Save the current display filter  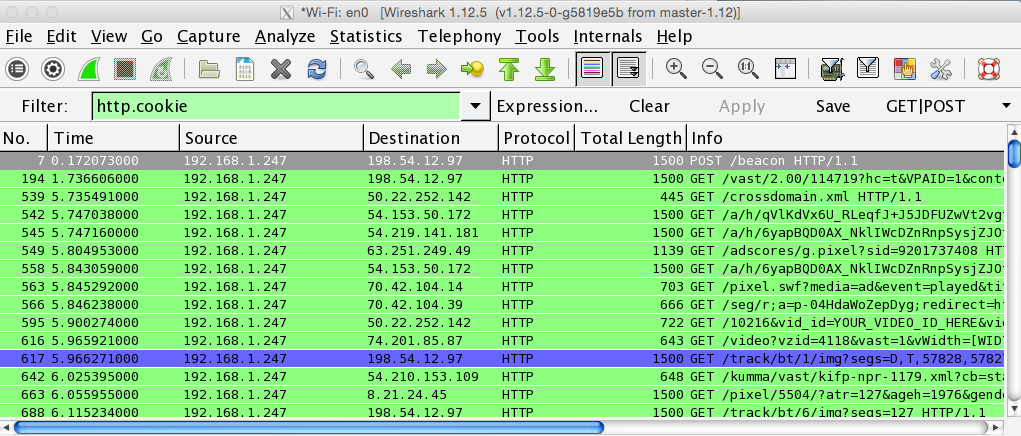click(x=833, y=106)
